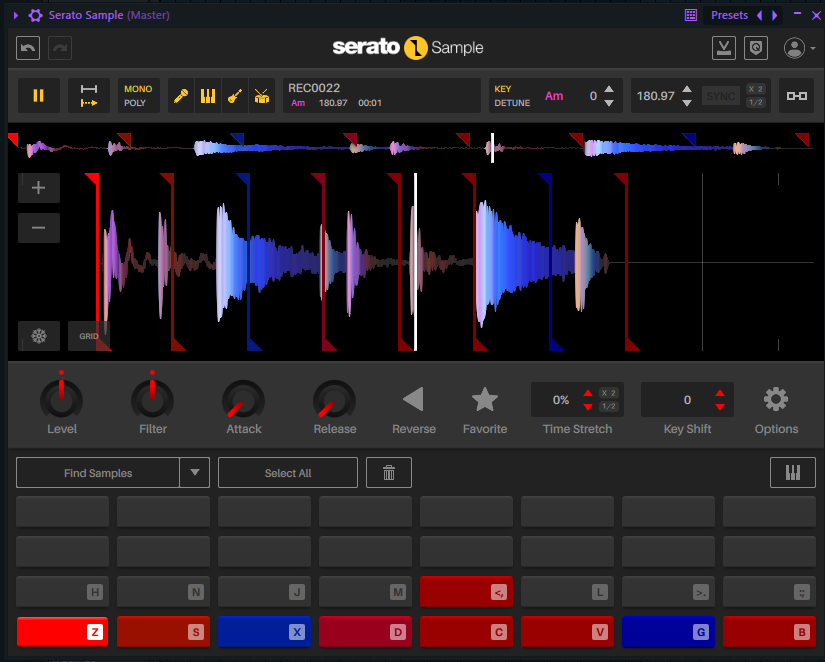The width and height of the screenshot is (825, 662).
Task: Toggle the cue play mode icon
Action: click(88, 96)
